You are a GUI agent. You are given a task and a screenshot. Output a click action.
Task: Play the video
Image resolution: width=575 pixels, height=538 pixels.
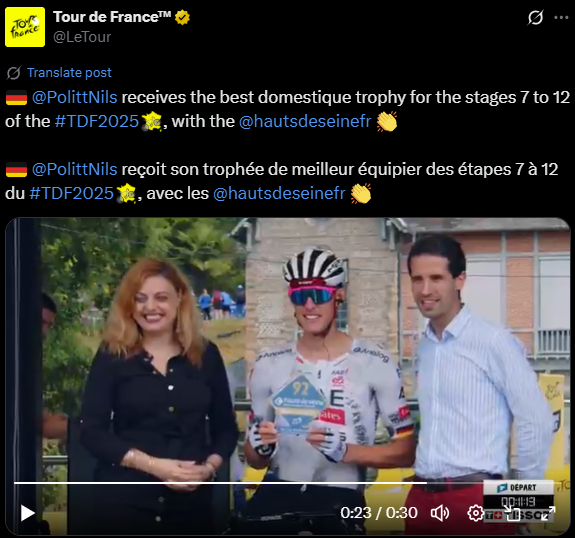click(28, 513)
